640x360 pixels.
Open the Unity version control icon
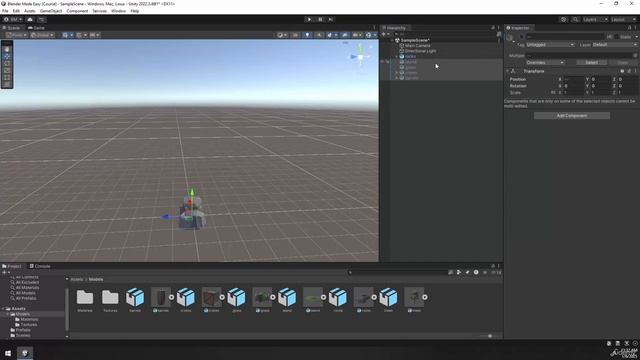[x=42, y=19]
